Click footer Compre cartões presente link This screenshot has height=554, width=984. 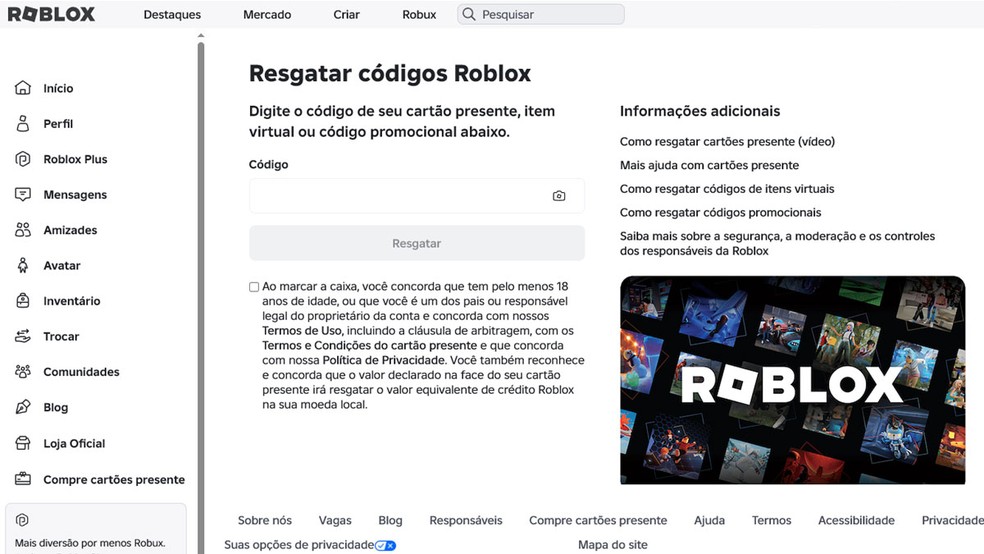598,520
